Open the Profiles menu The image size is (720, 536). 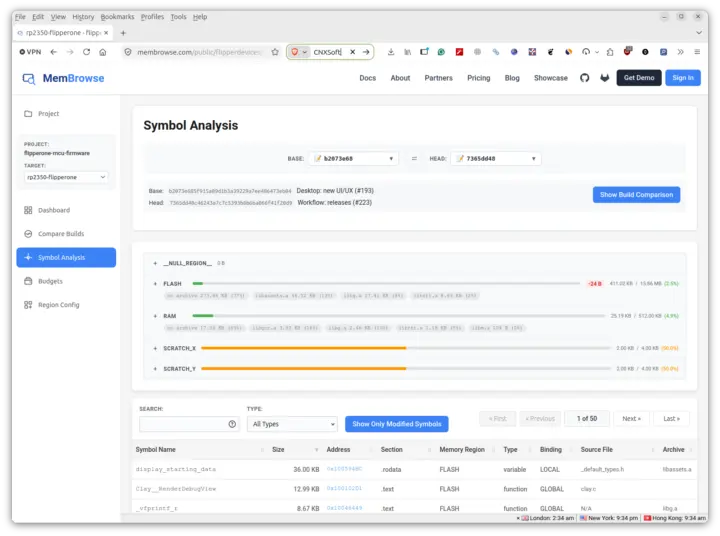point(152,17)
